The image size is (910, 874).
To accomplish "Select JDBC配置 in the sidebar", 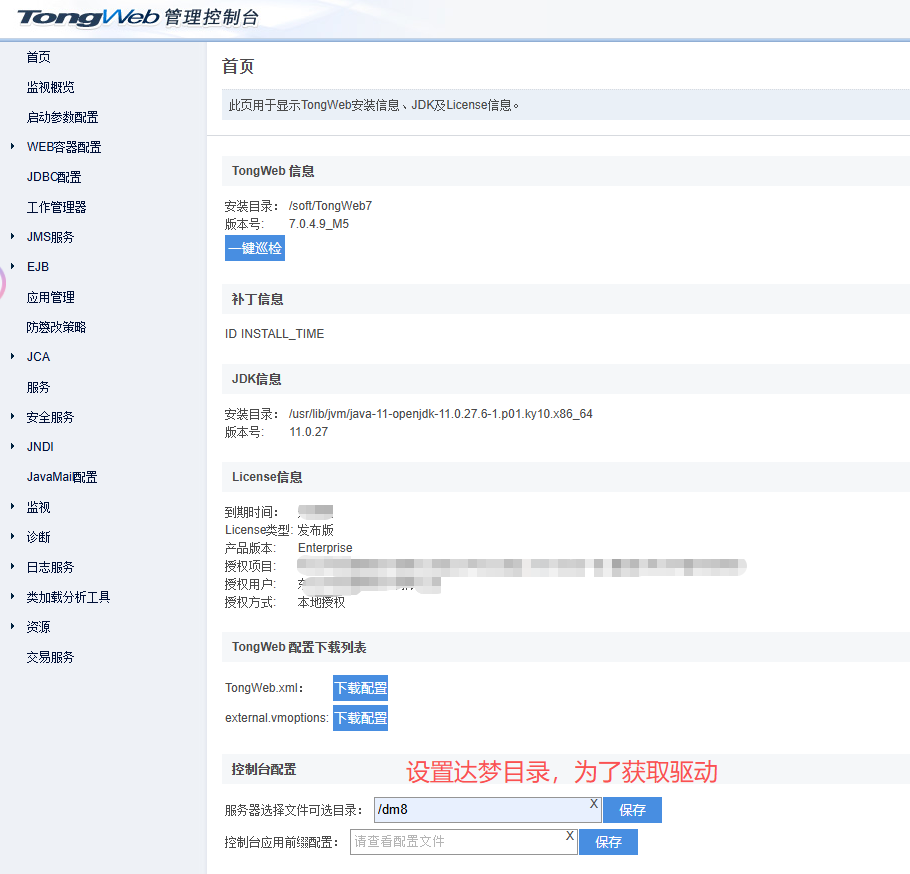I will [53, 177].
